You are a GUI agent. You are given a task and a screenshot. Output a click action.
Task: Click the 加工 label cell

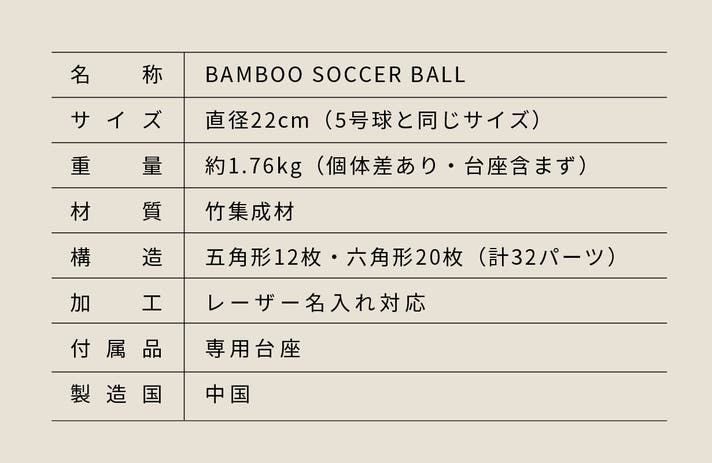116,302
